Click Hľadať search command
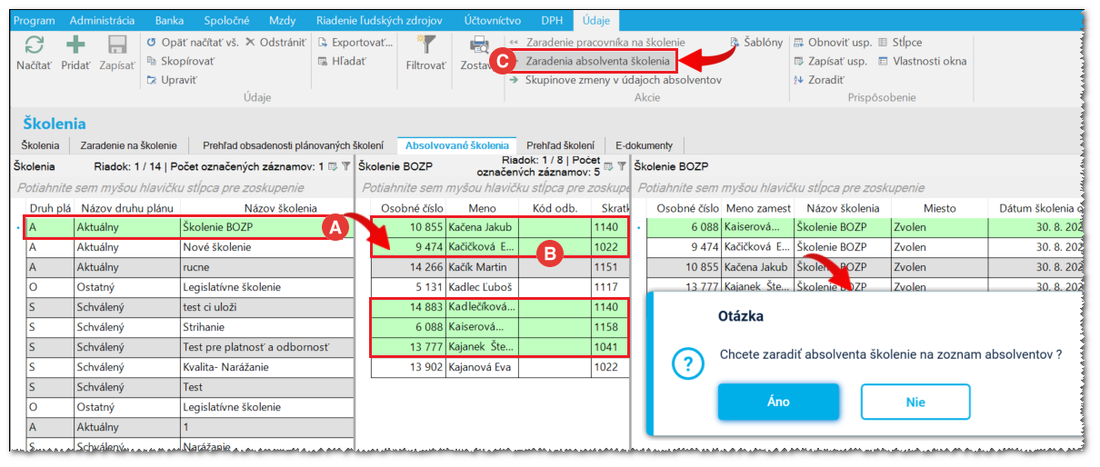1100x467 pixels. click(x=343, y=61)
